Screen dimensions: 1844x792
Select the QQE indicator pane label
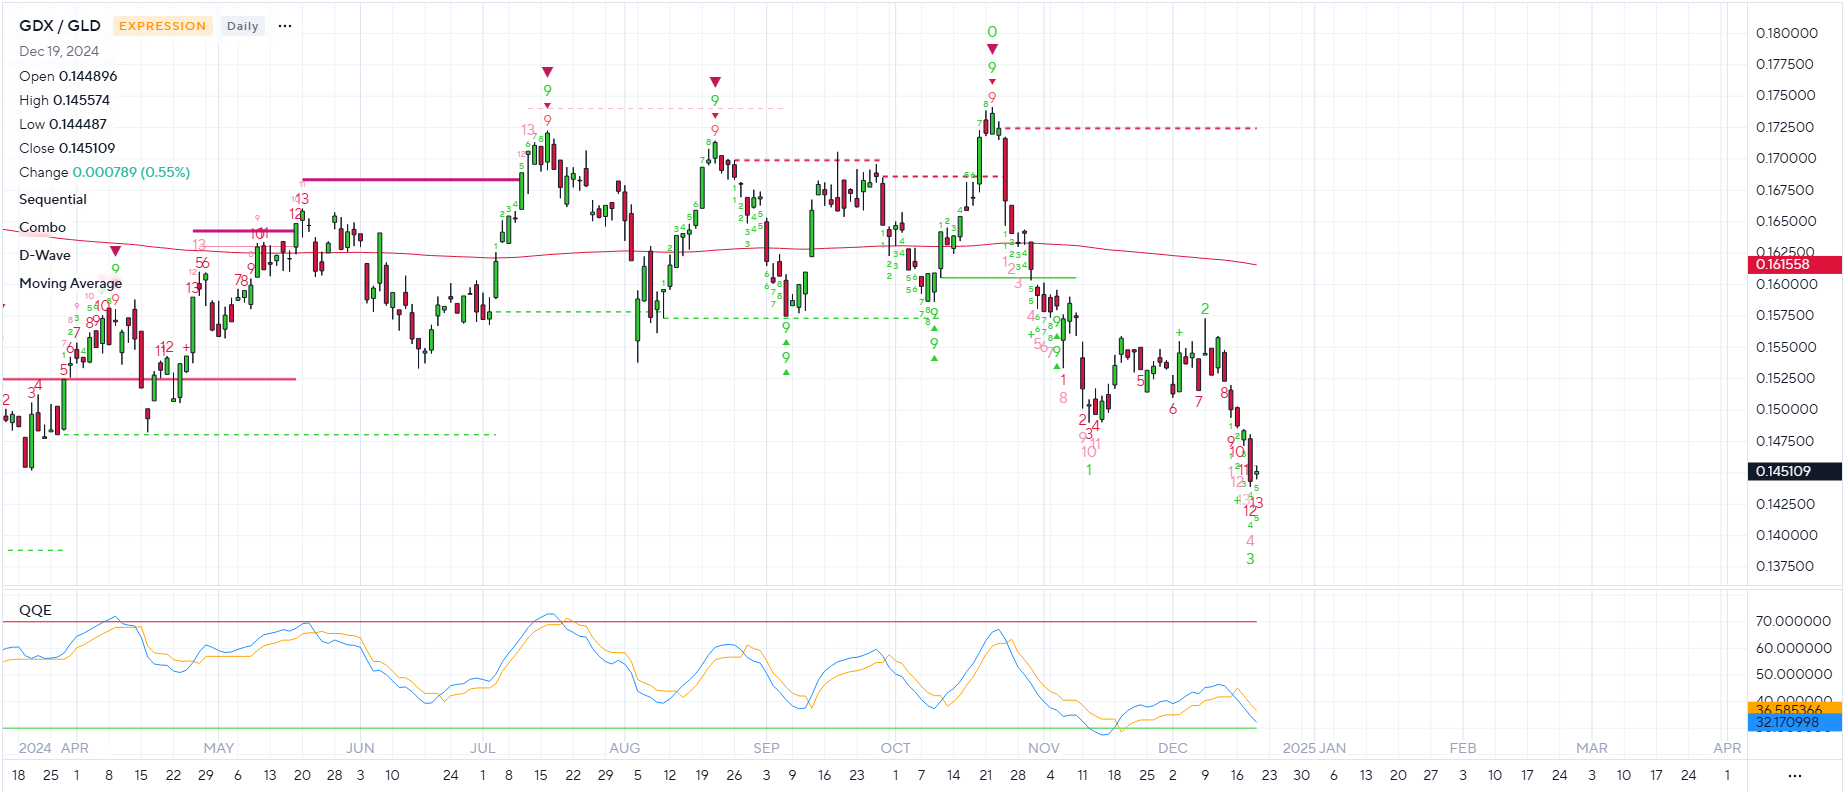coord(35,610)
